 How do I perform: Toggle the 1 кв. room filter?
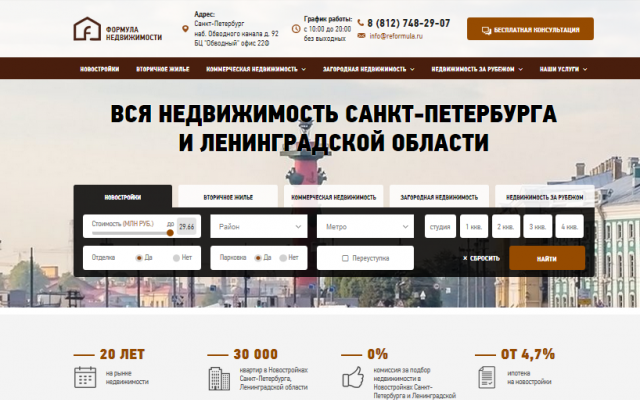pyautogui.click(x=474, y=226)
